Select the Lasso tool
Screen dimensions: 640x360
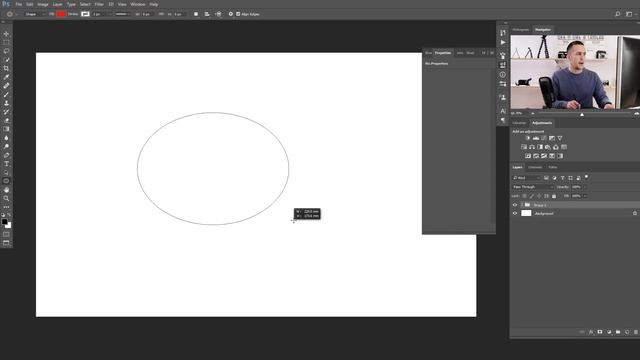tap(6, 51)
